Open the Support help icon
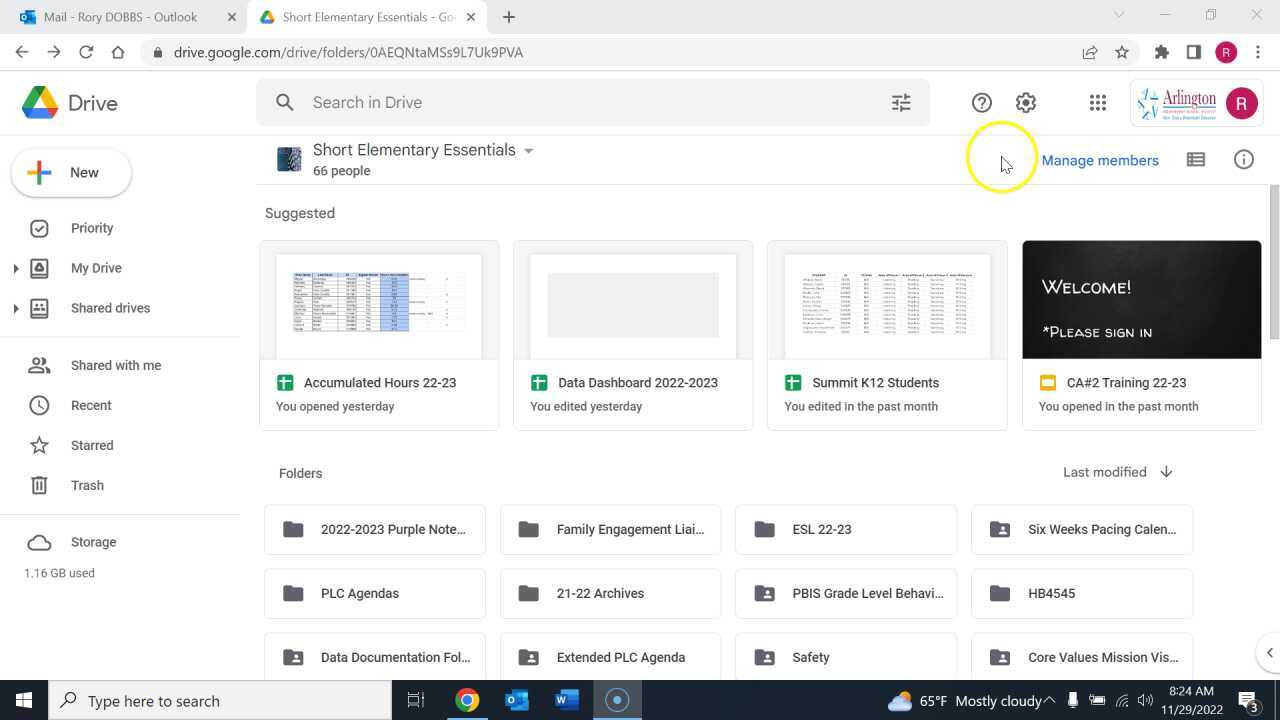Screen dimensions: 1280x720 coord(981,103)
